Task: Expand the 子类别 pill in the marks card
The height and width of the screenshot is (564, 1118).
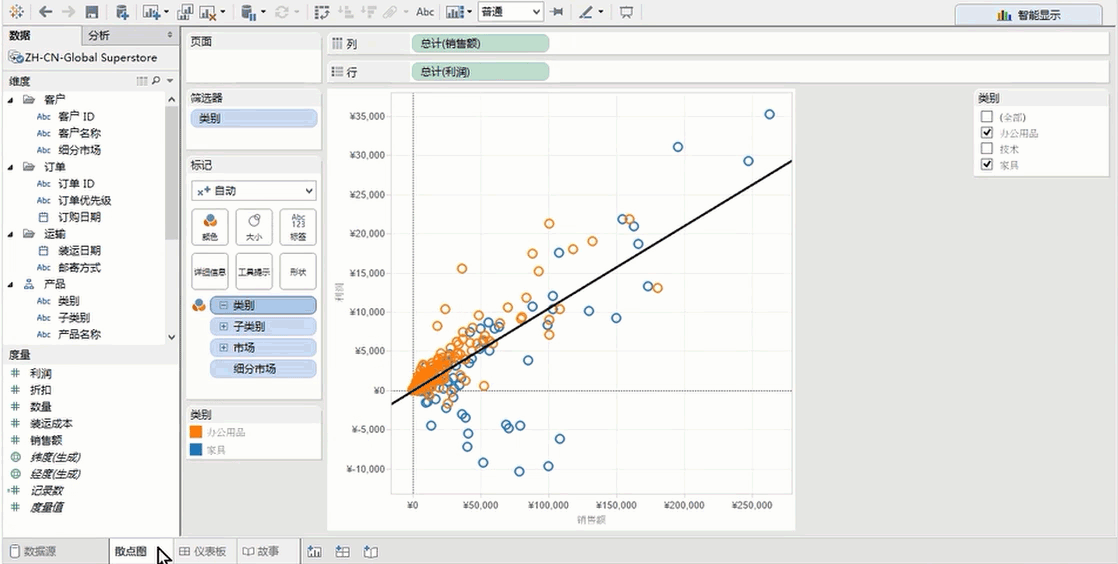Action: point(224,327)
